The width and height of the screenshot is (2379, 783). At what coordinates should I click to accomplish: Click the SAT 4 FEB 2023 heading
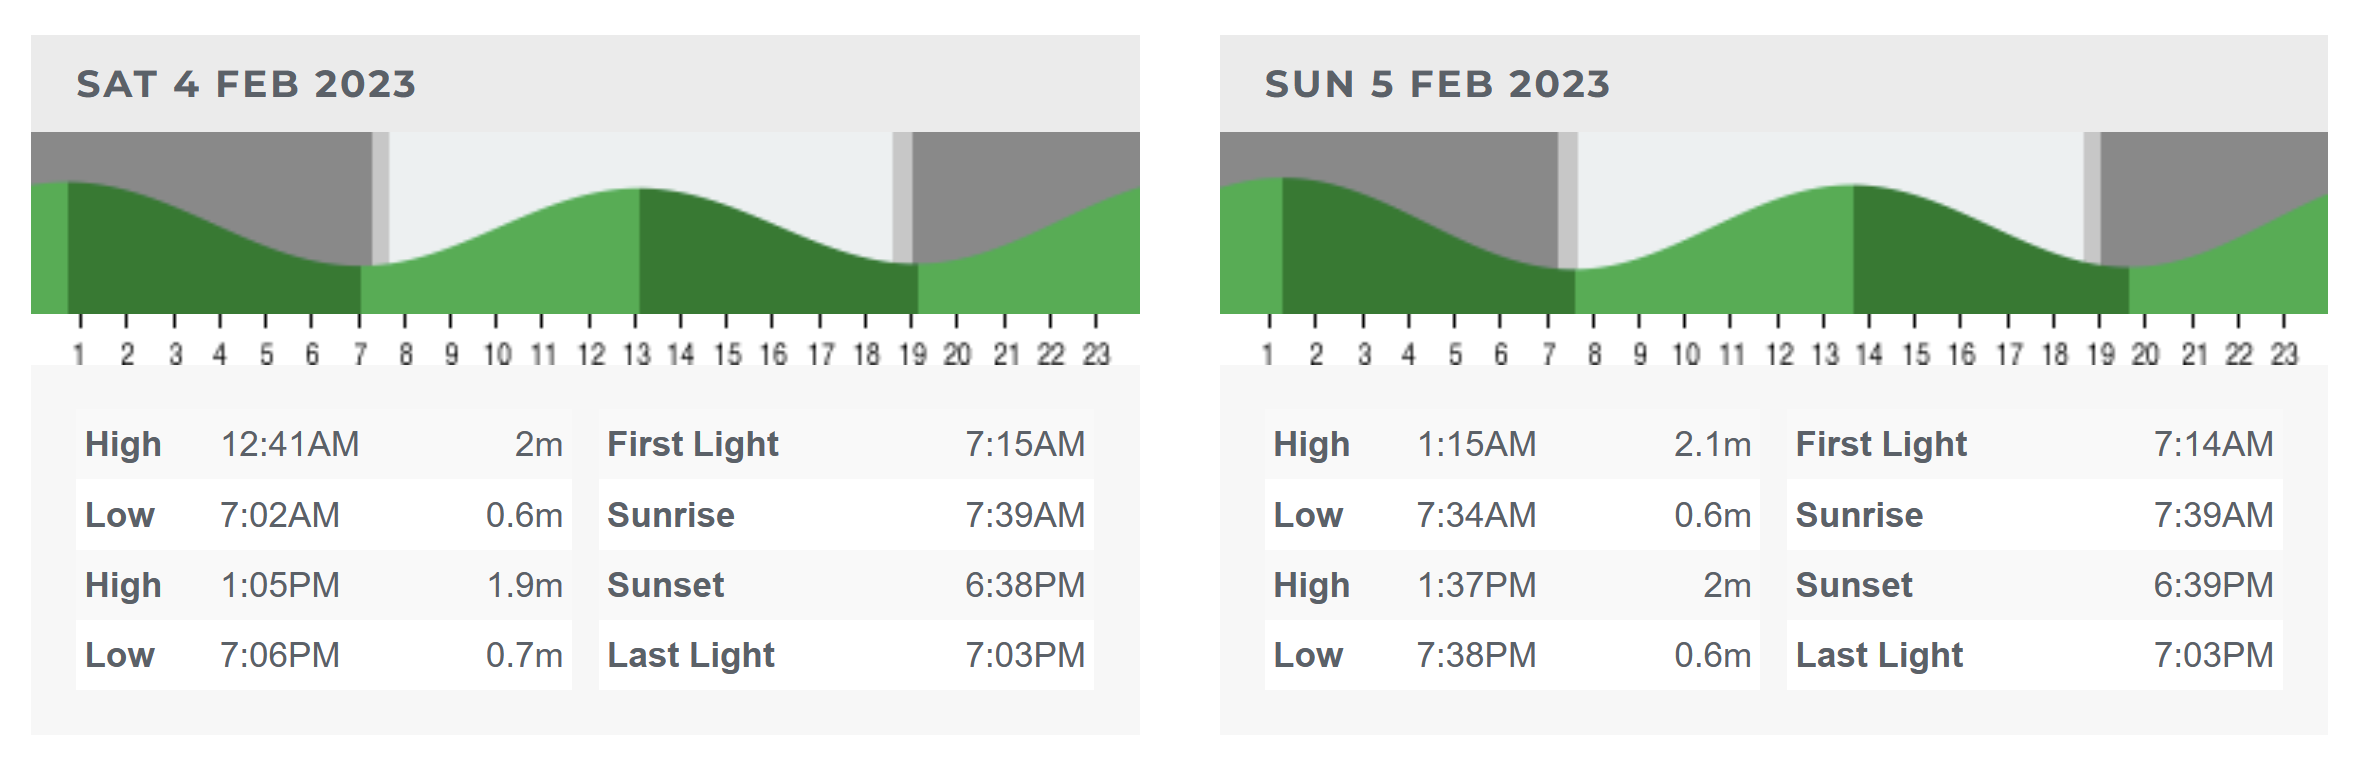tap(246, 84)
